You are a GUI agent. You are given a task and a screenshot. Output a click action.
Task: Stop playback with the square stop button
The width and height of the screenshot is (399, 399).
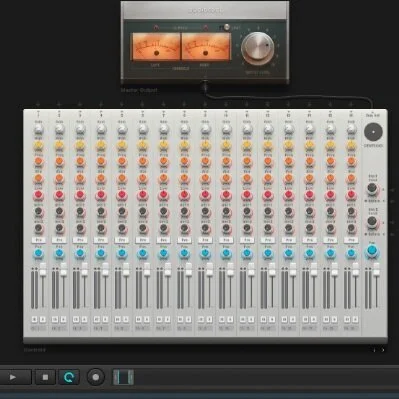point(45,377)
